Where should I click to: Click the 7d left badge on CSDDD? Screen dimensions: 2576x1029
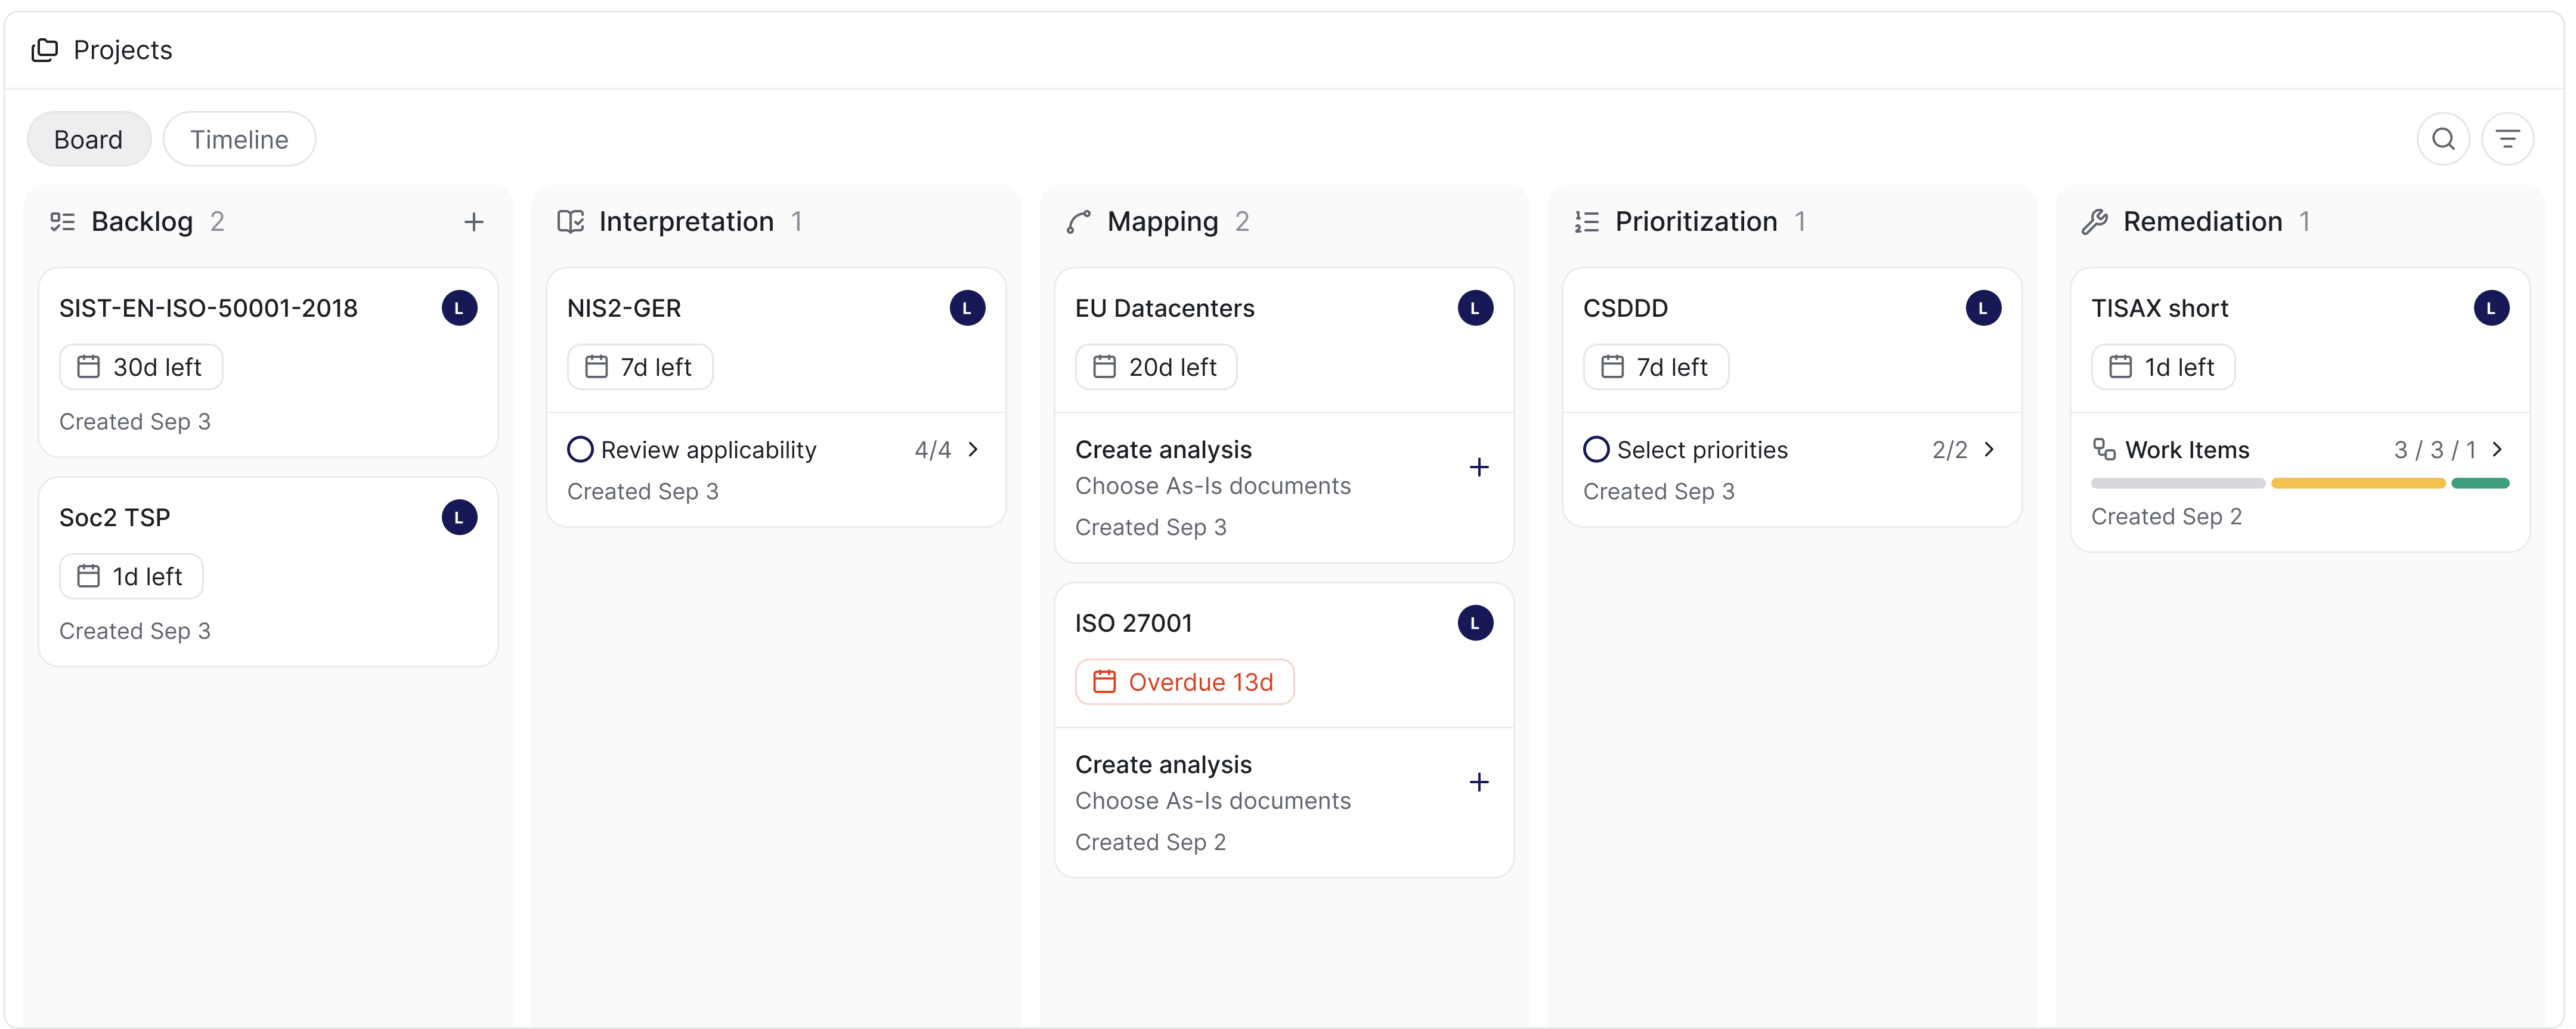(x=1656, y=367)
